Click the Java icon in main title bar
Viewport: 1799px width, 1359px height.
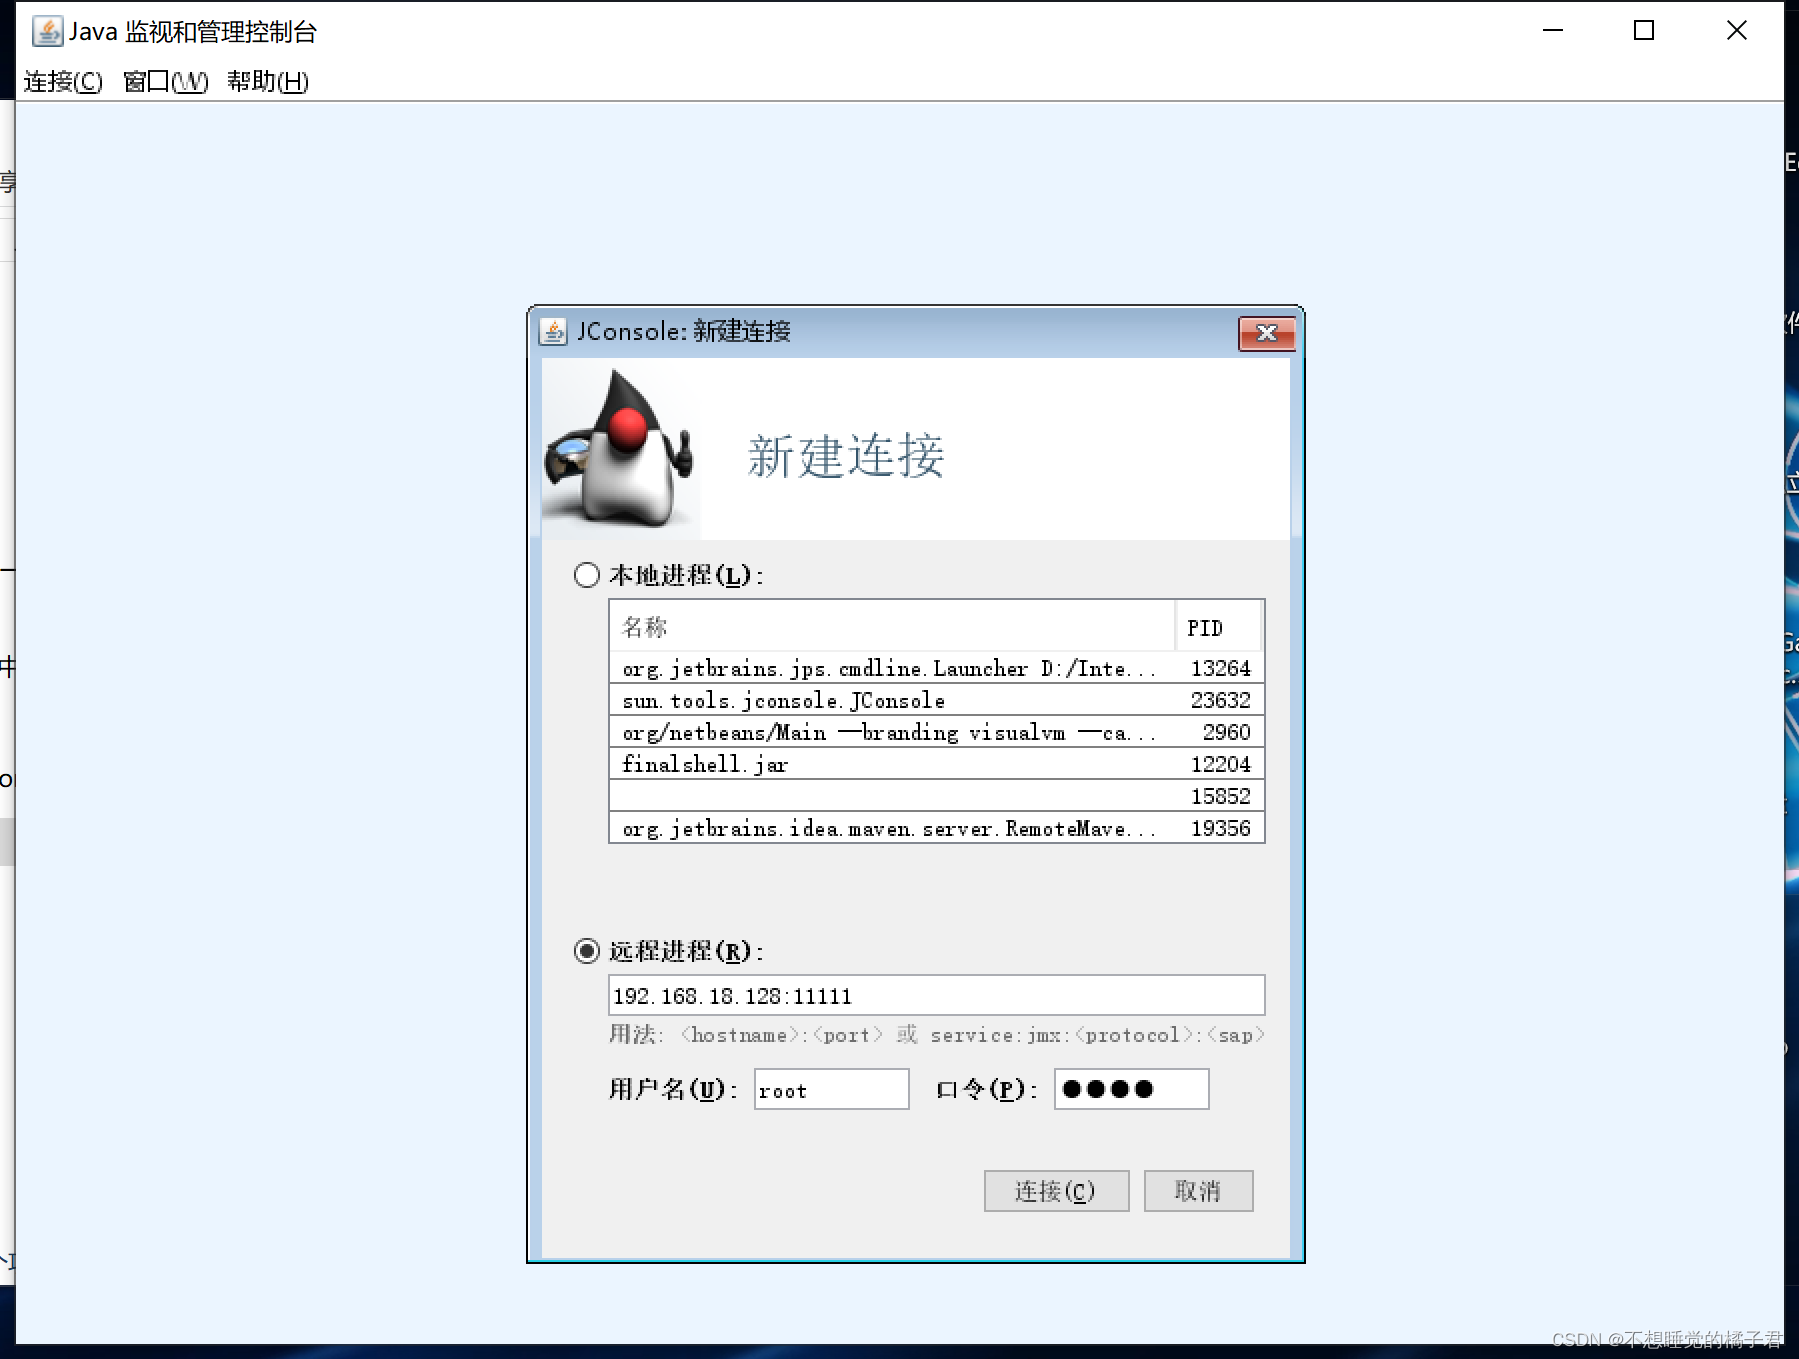47,32
